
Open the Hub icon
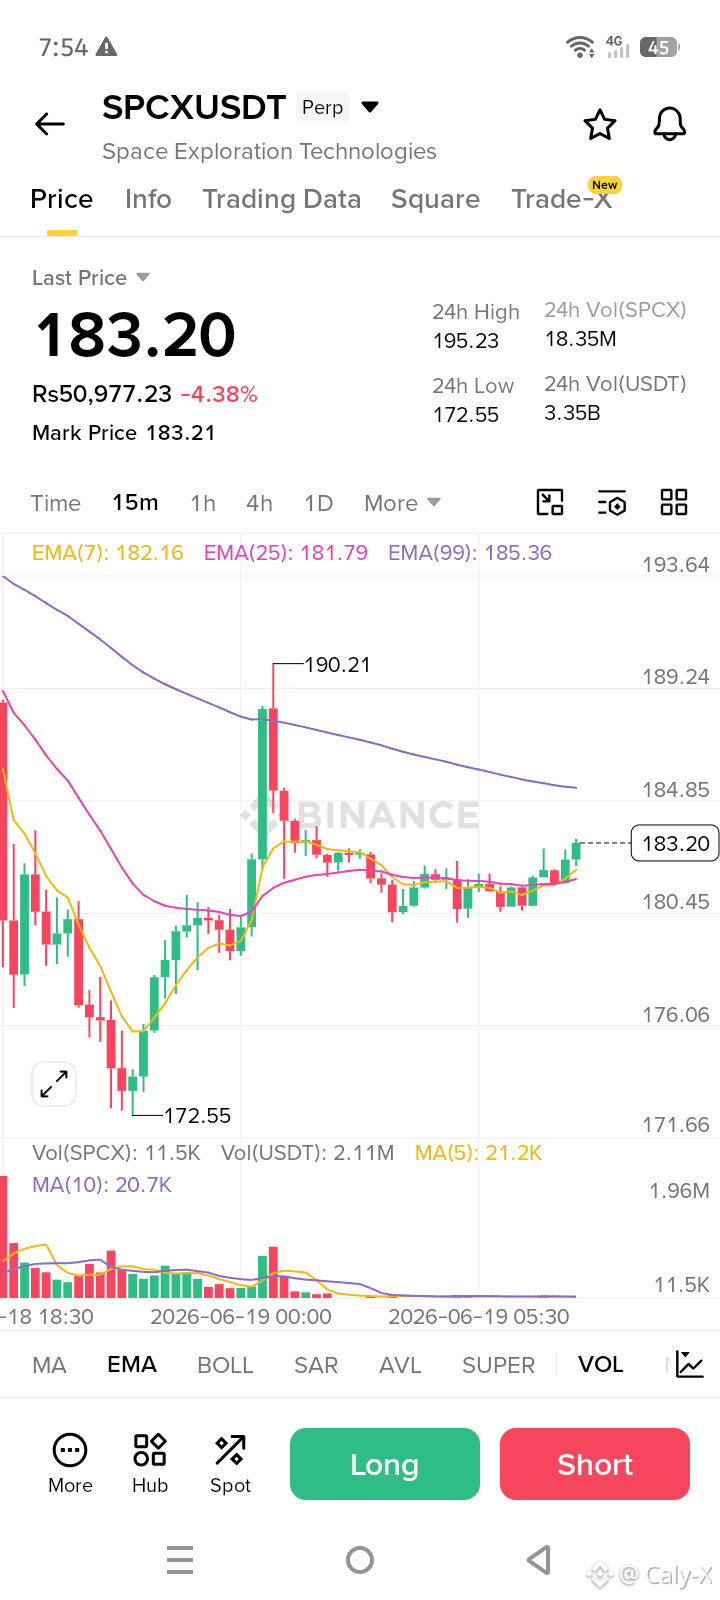click(150, 1464)
